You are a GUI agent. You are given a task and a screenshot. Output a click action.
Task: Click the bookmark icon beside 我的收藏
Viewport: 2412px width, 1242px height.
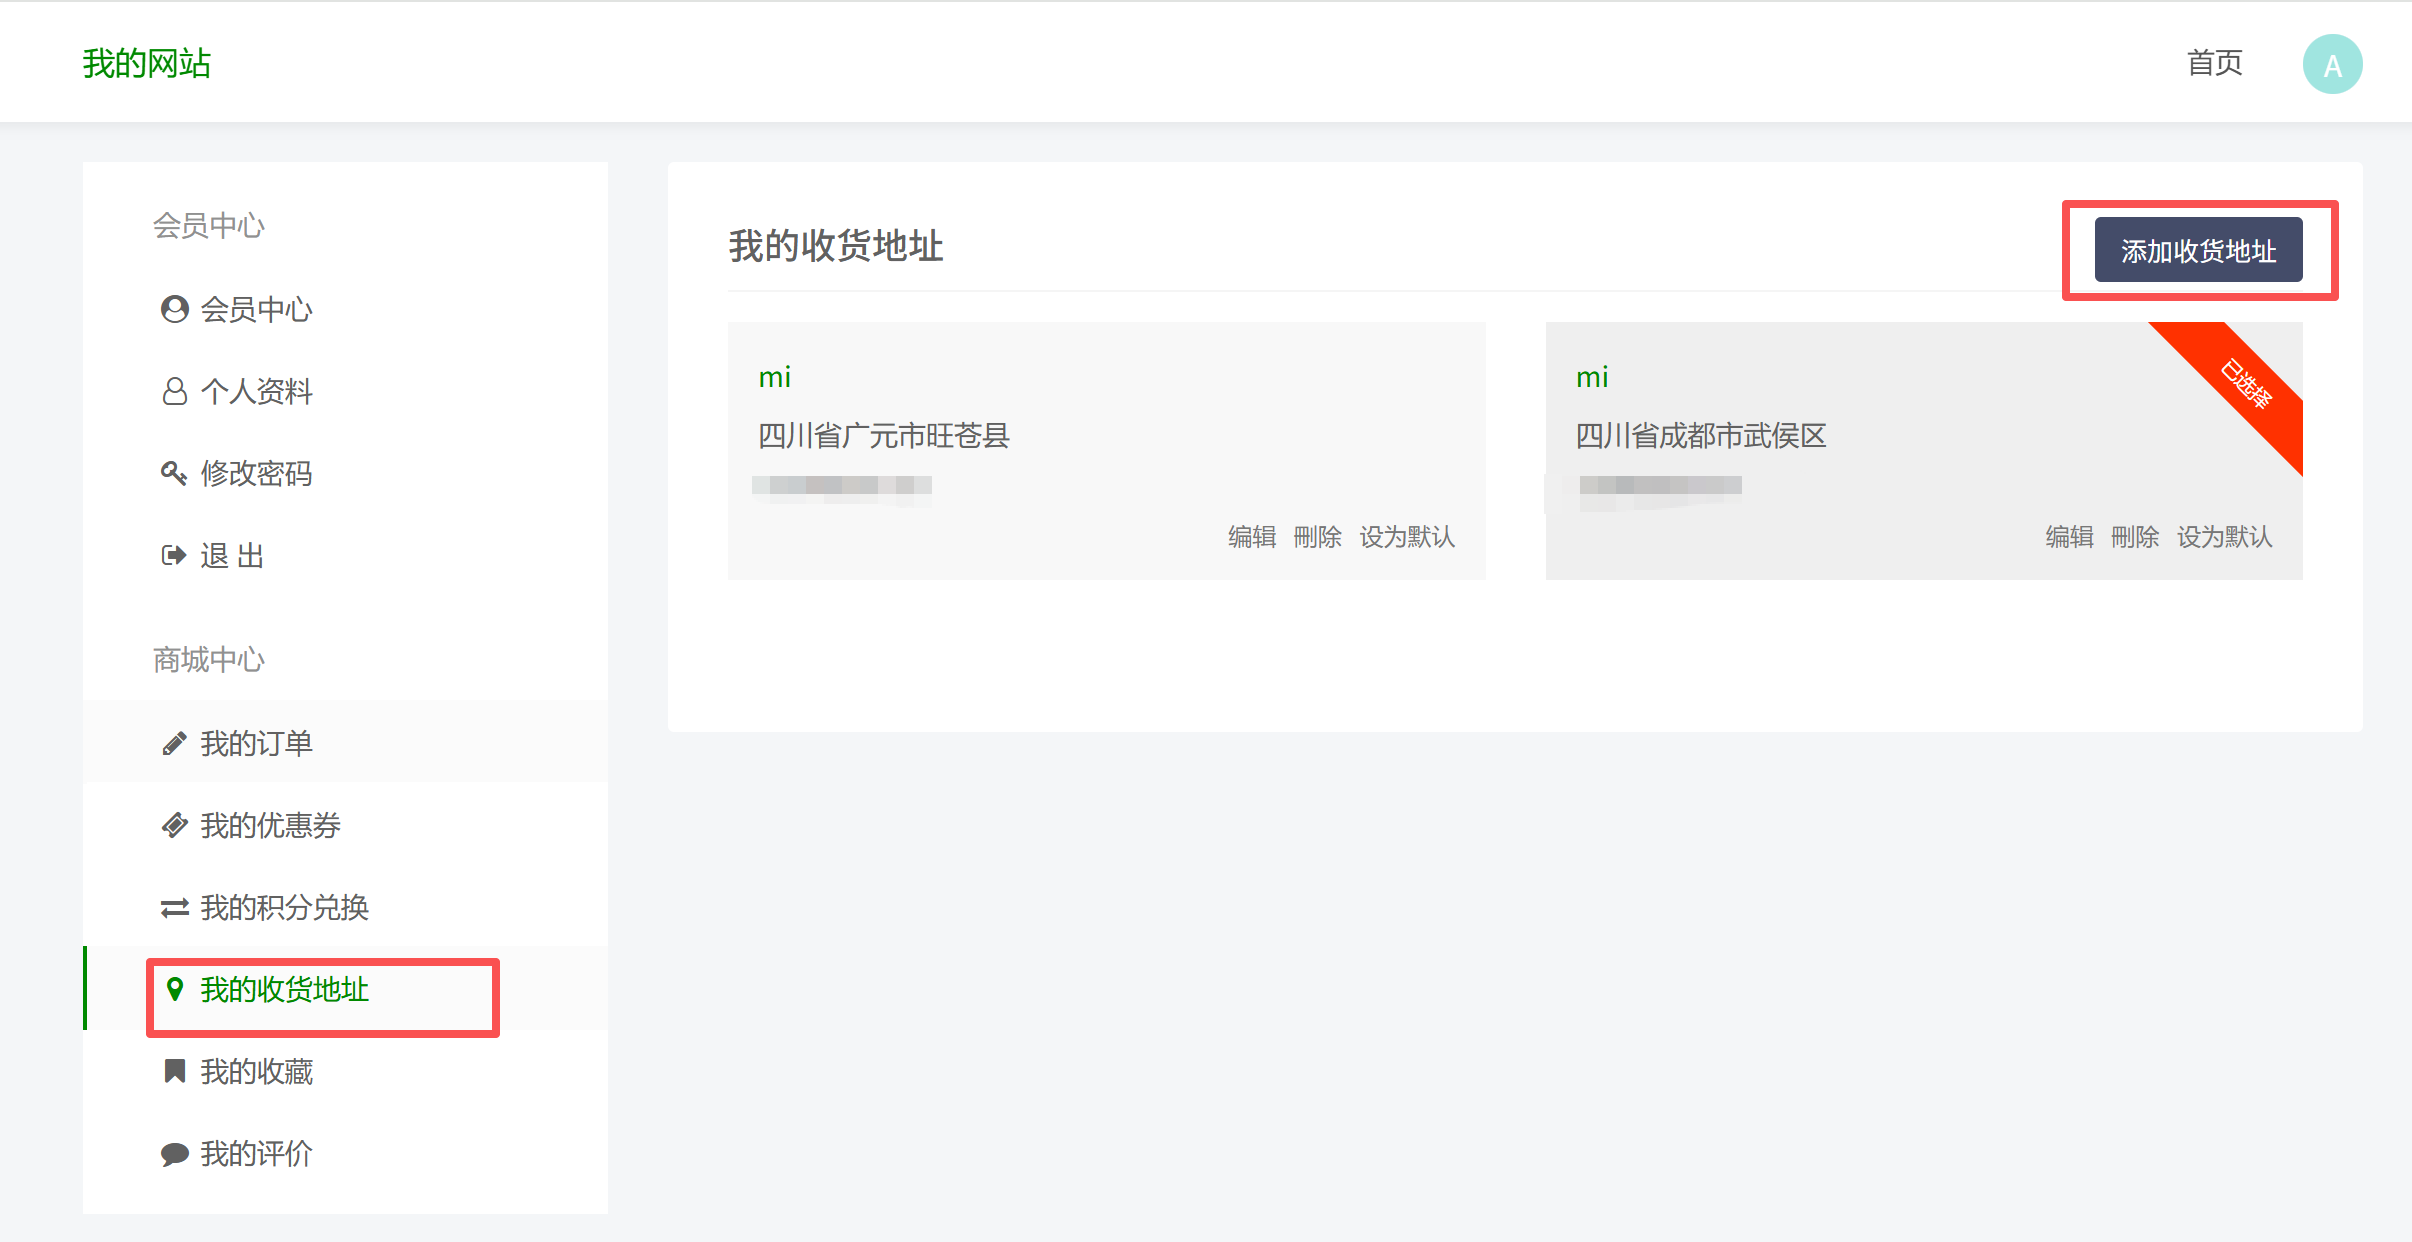175,1071
